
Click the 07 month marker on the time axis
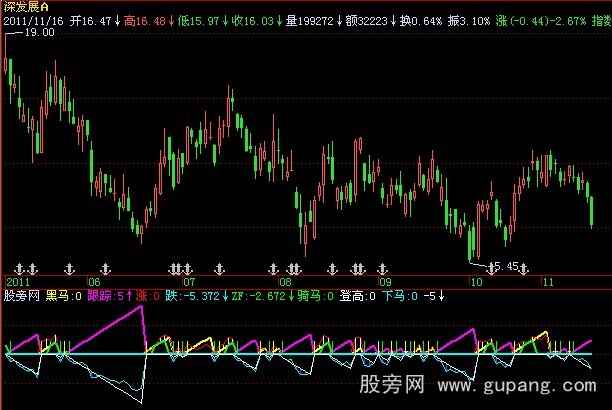189,282
